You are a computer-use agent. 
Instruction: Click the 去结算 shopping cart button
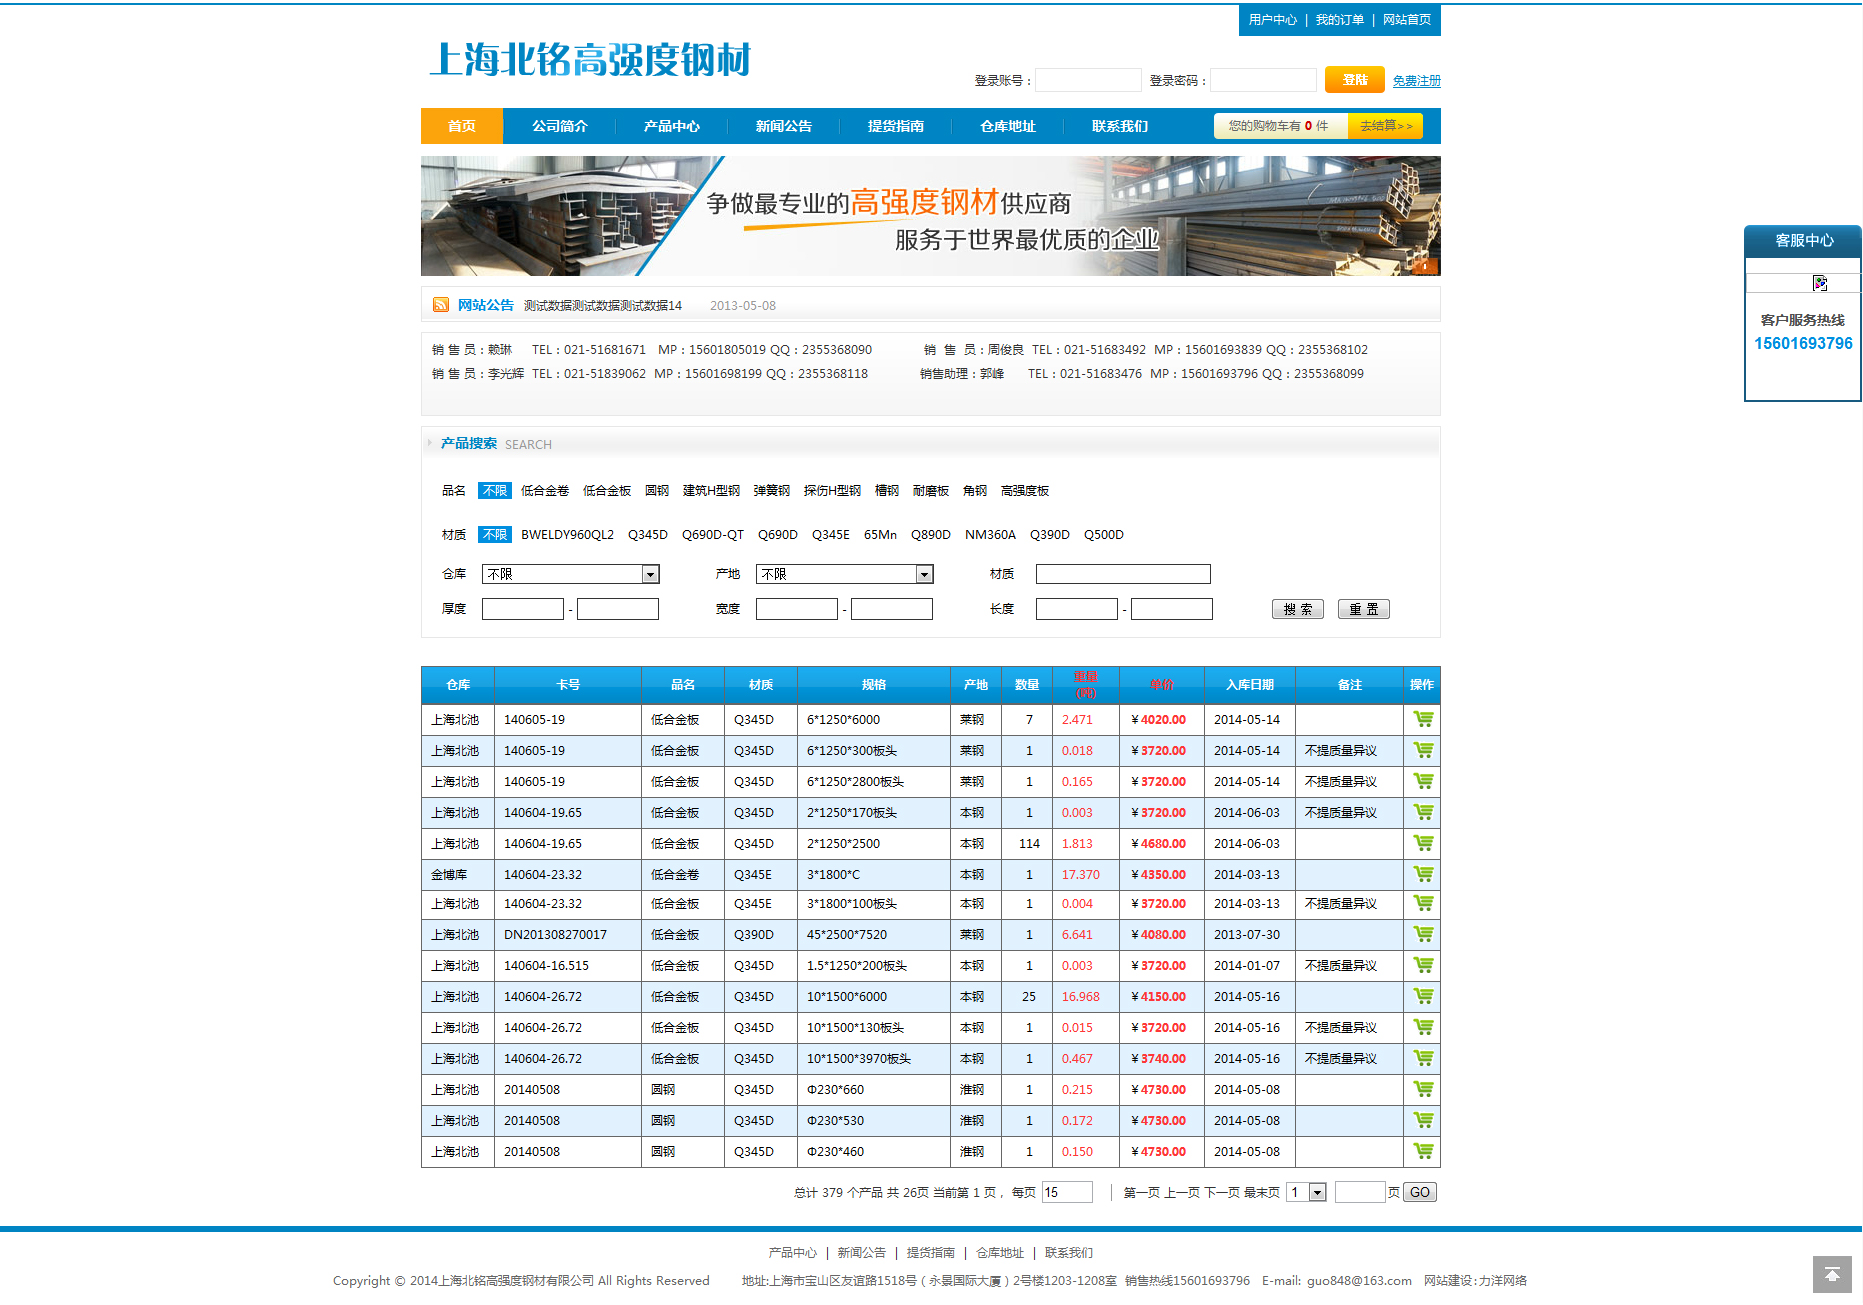coord(1385,126)
